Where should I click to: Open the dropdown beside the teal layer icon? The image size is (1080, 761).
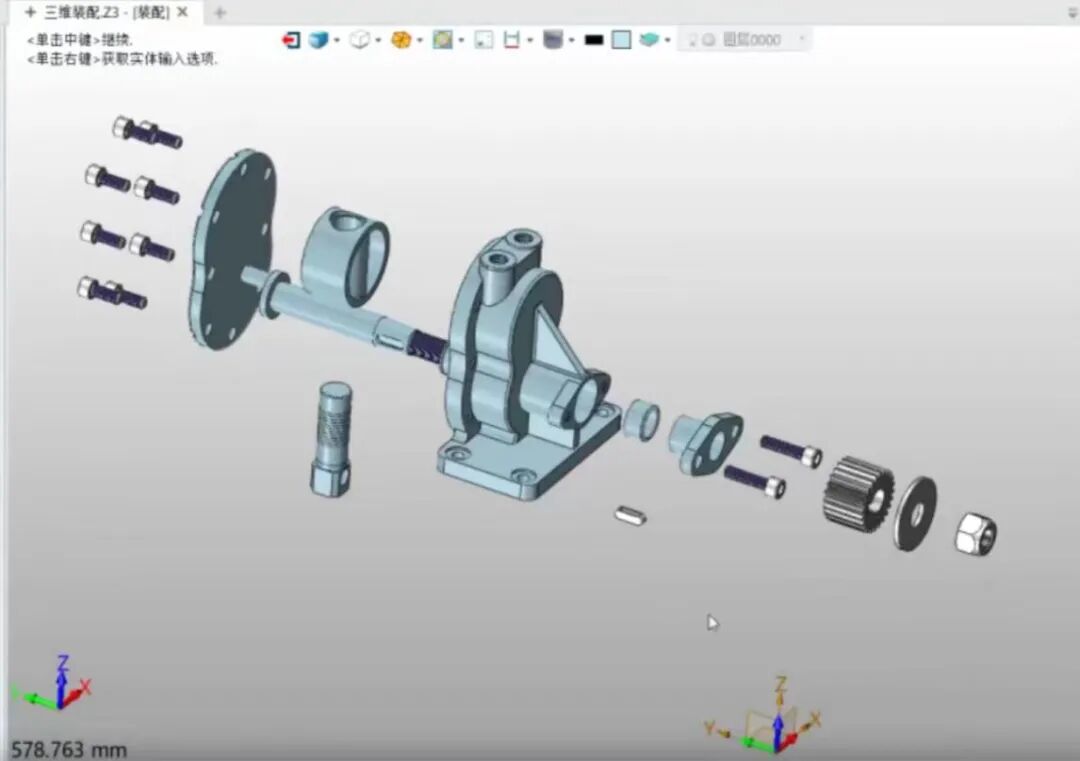coord(667,40)
